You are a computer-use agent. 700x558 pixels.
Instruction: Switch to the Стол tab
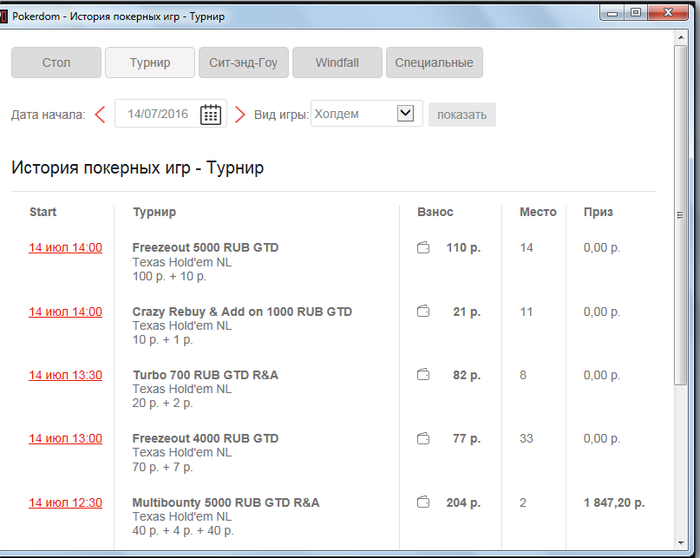coord(56,62)
